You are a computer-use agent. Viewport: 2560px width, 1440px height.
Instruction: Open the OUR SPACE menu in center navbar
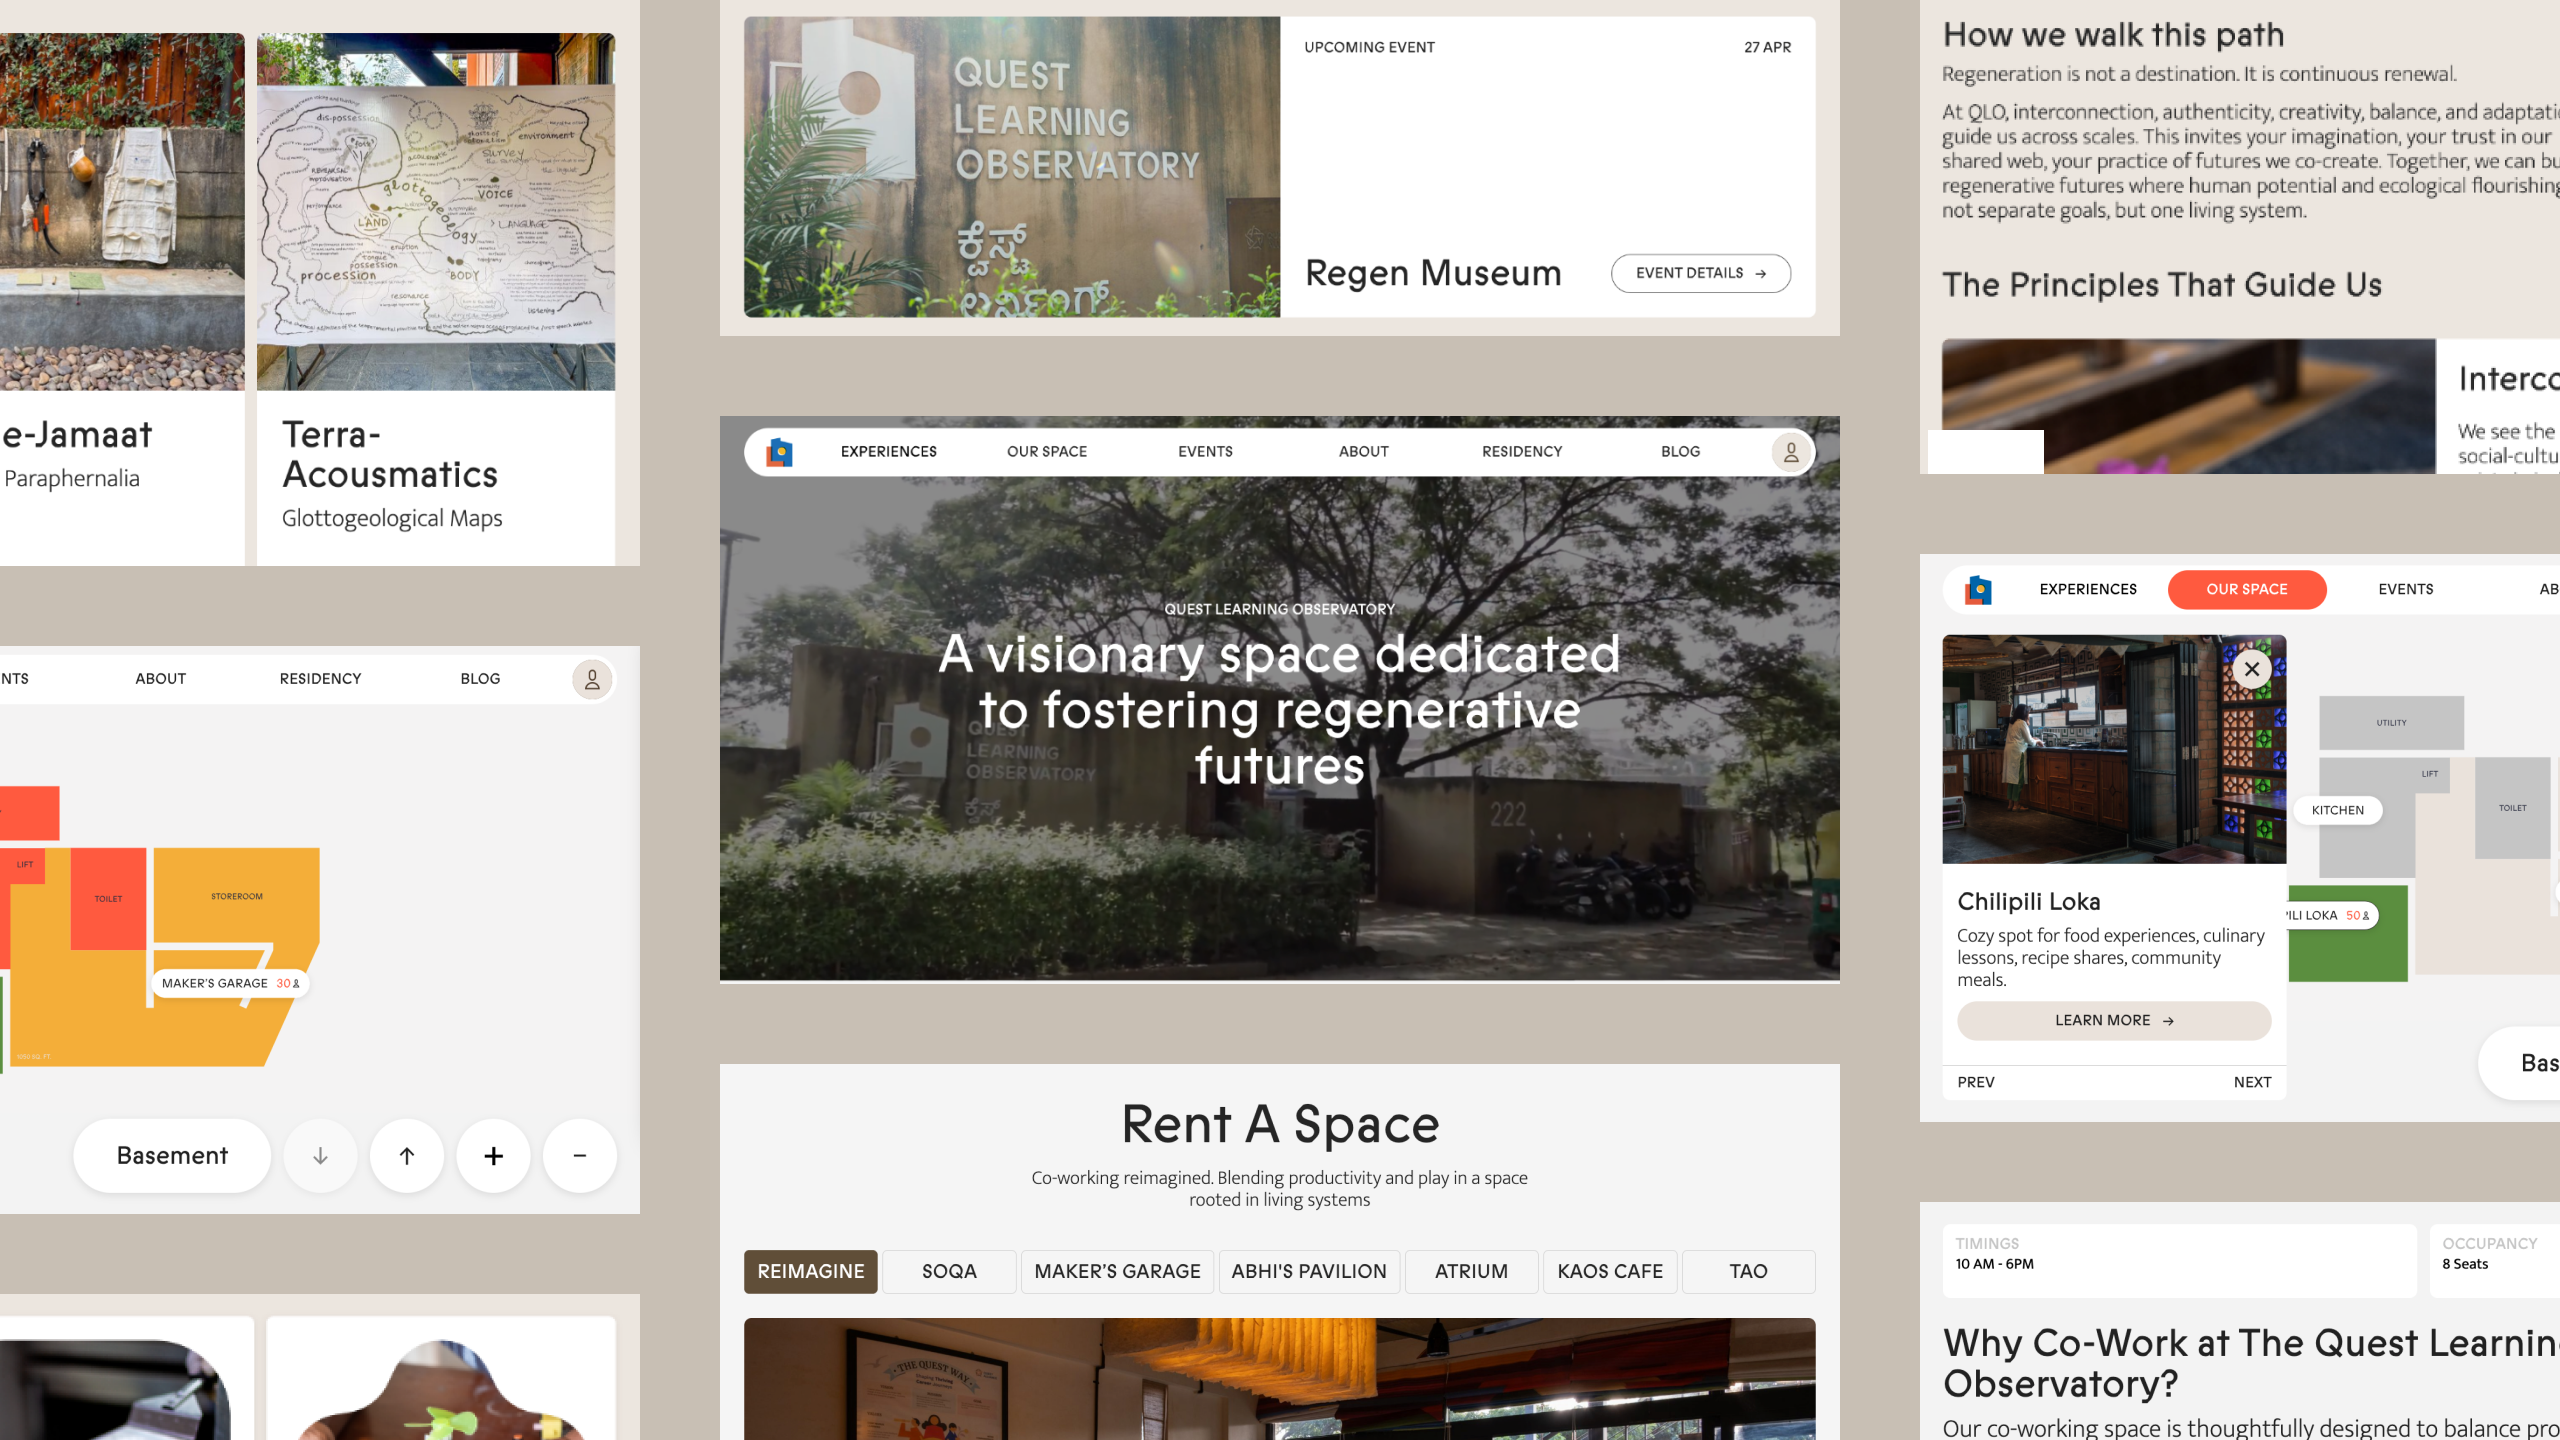coord(1046,452)
